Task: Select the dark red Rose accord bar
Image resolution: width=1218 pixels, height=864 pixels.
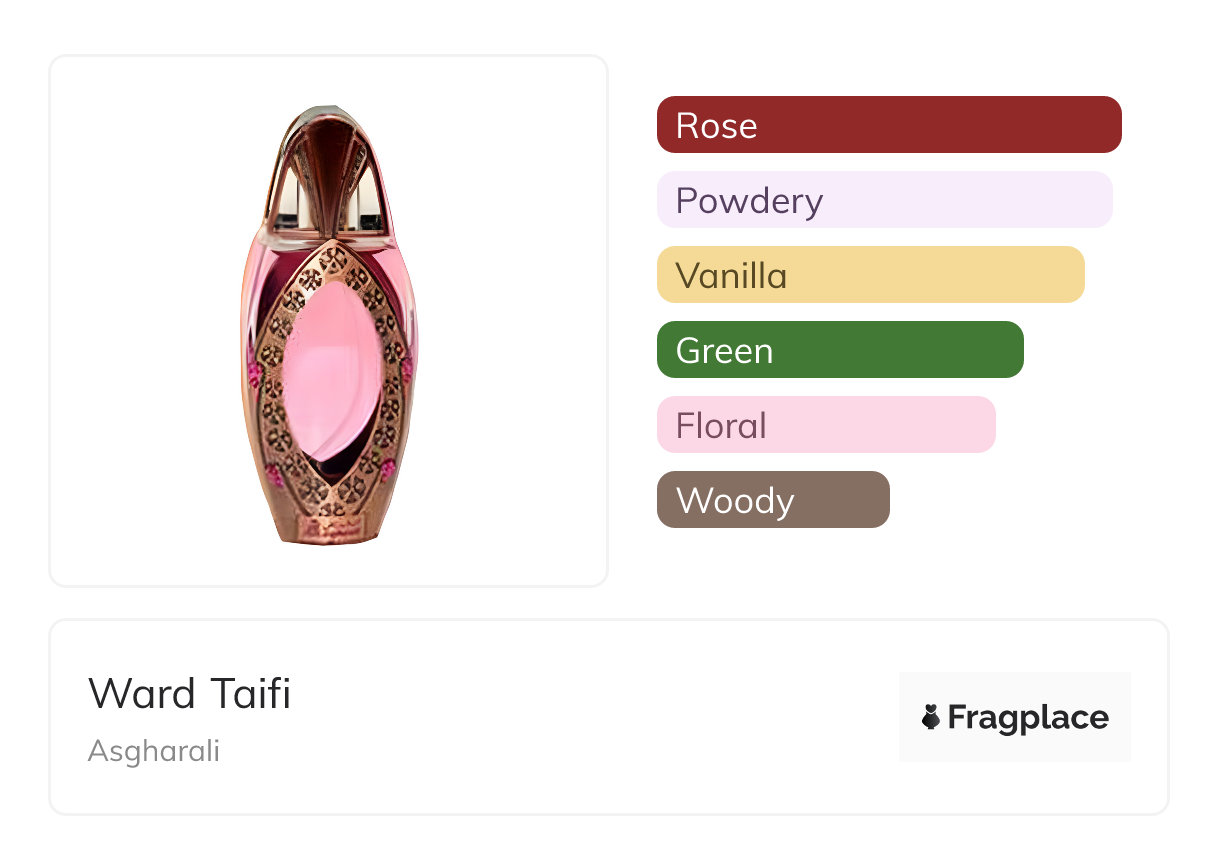Action: point(889,125)
